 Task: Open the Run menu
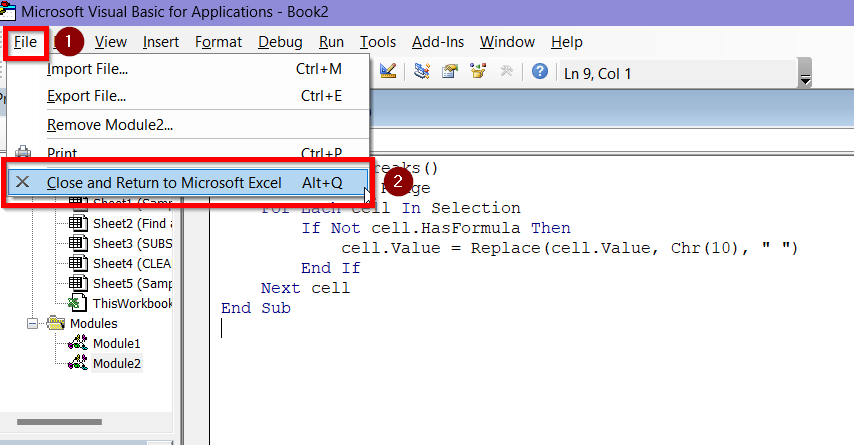(x=331, y=42)
